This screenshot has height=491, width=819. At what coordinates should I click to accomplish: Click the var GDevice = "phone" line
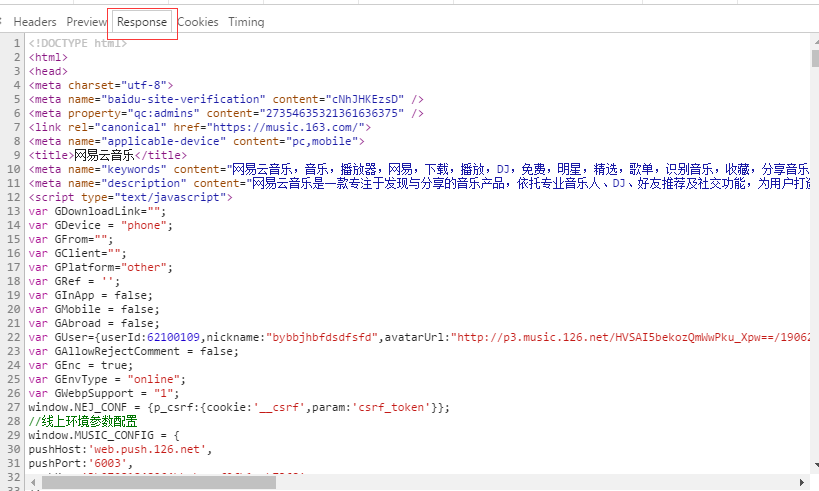tap(101, 226)
